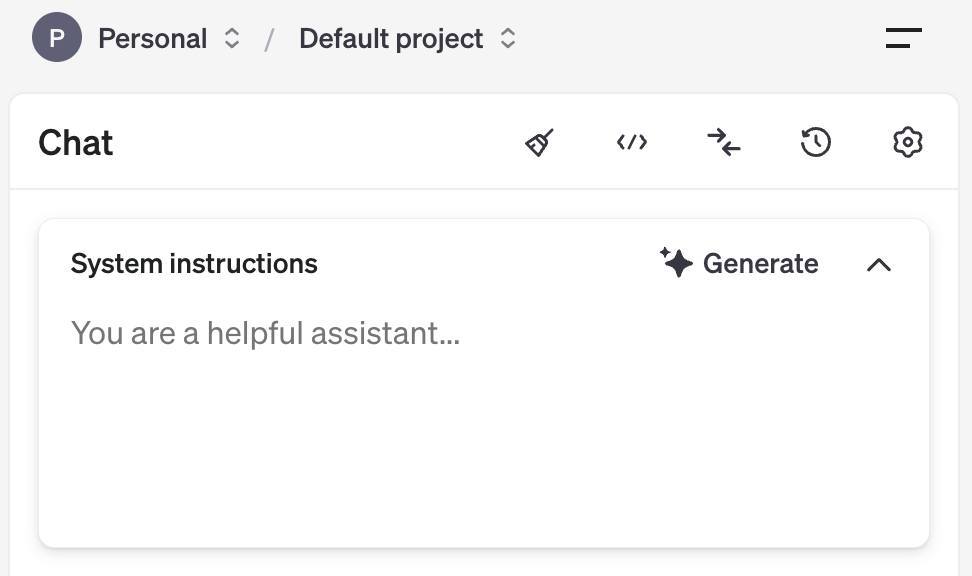Open the chat settings gear icon
Screen dimensions: 972x576
tap(907, 143)
